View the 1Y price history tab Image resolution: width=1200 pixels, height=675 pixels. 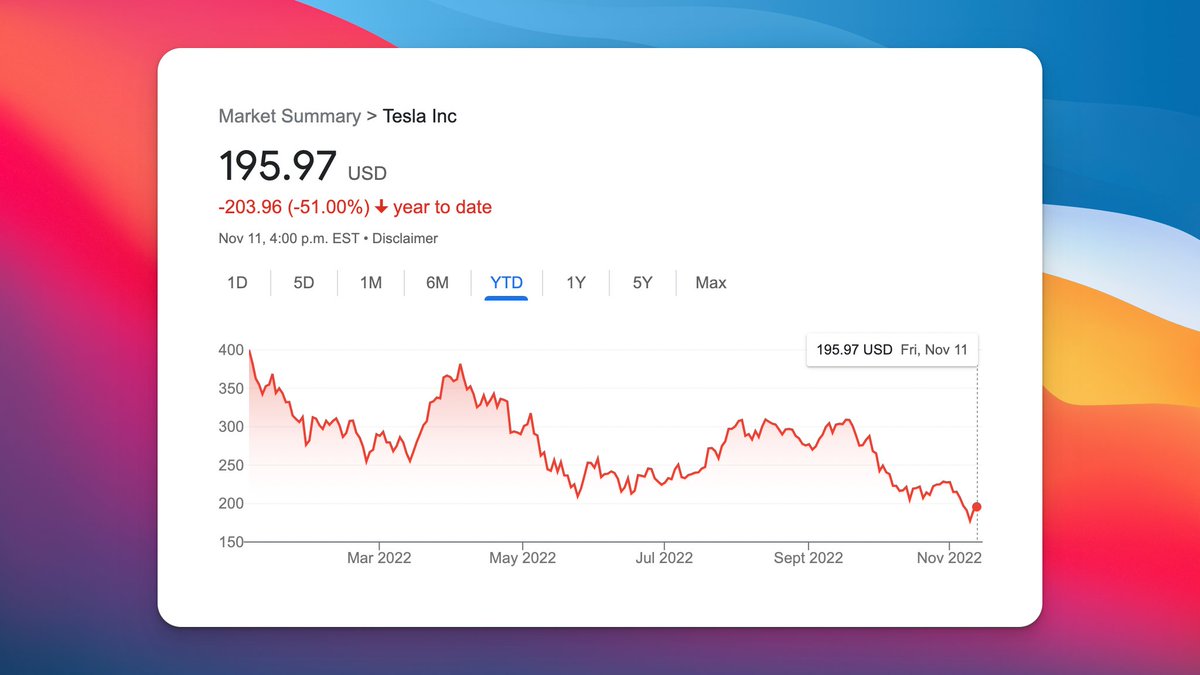click(x=576, y=283)
